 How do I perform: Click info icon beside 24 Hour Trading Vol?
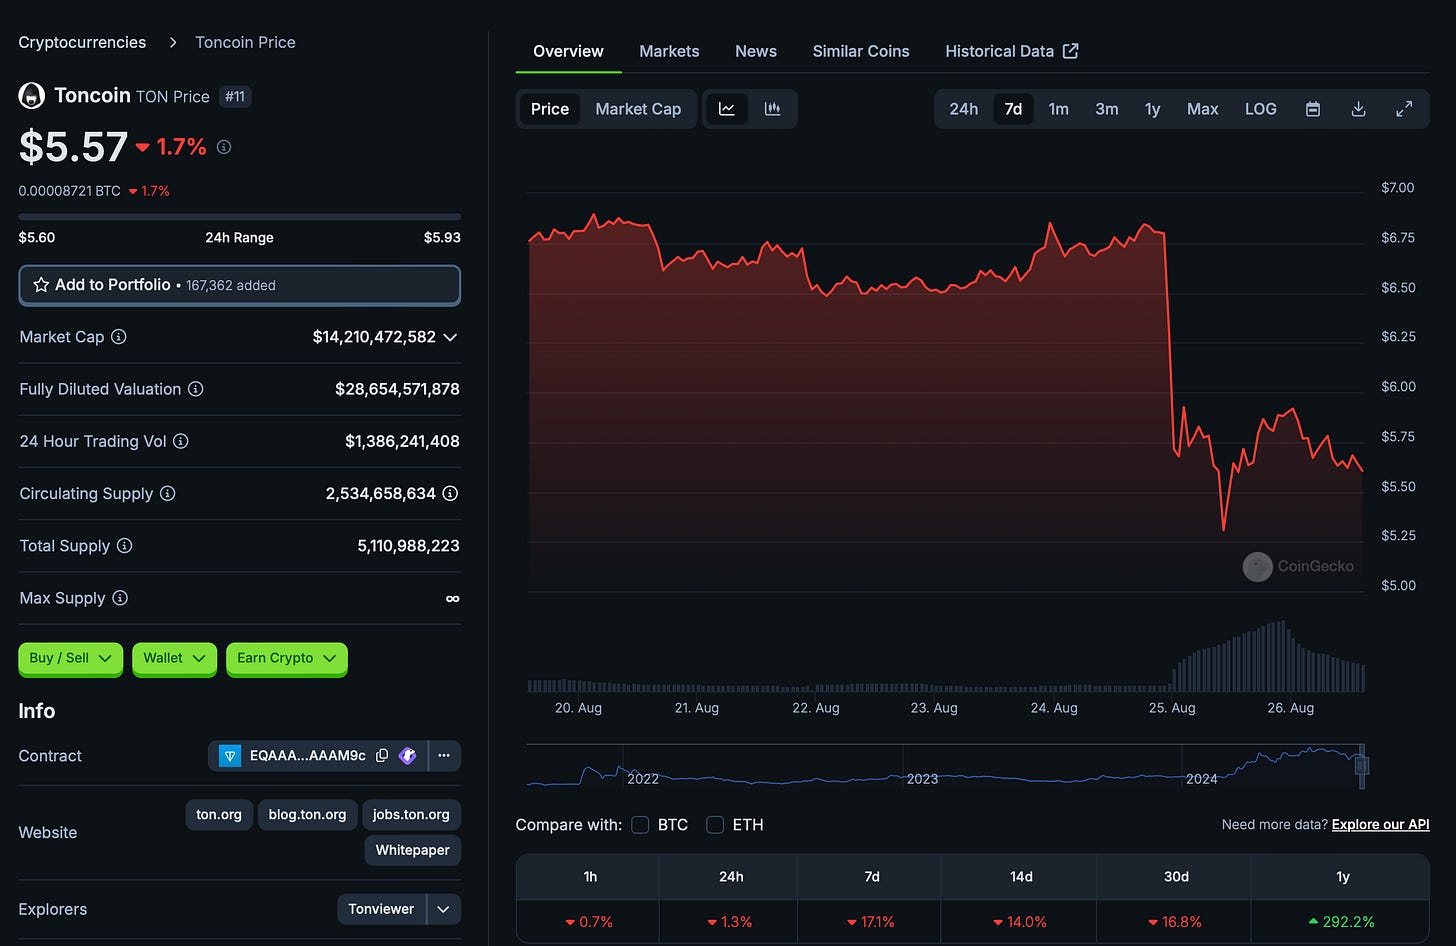pyautogui.click(x=181, y=441)
